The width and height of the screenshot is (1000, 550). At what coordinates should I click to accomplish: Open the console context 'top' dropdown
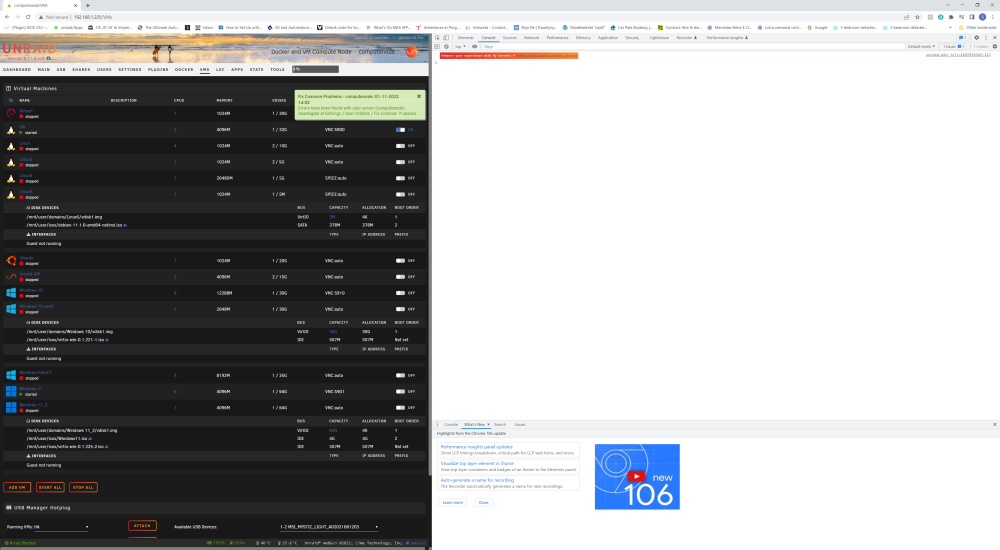pyautogui.click(x=460, y=47)
